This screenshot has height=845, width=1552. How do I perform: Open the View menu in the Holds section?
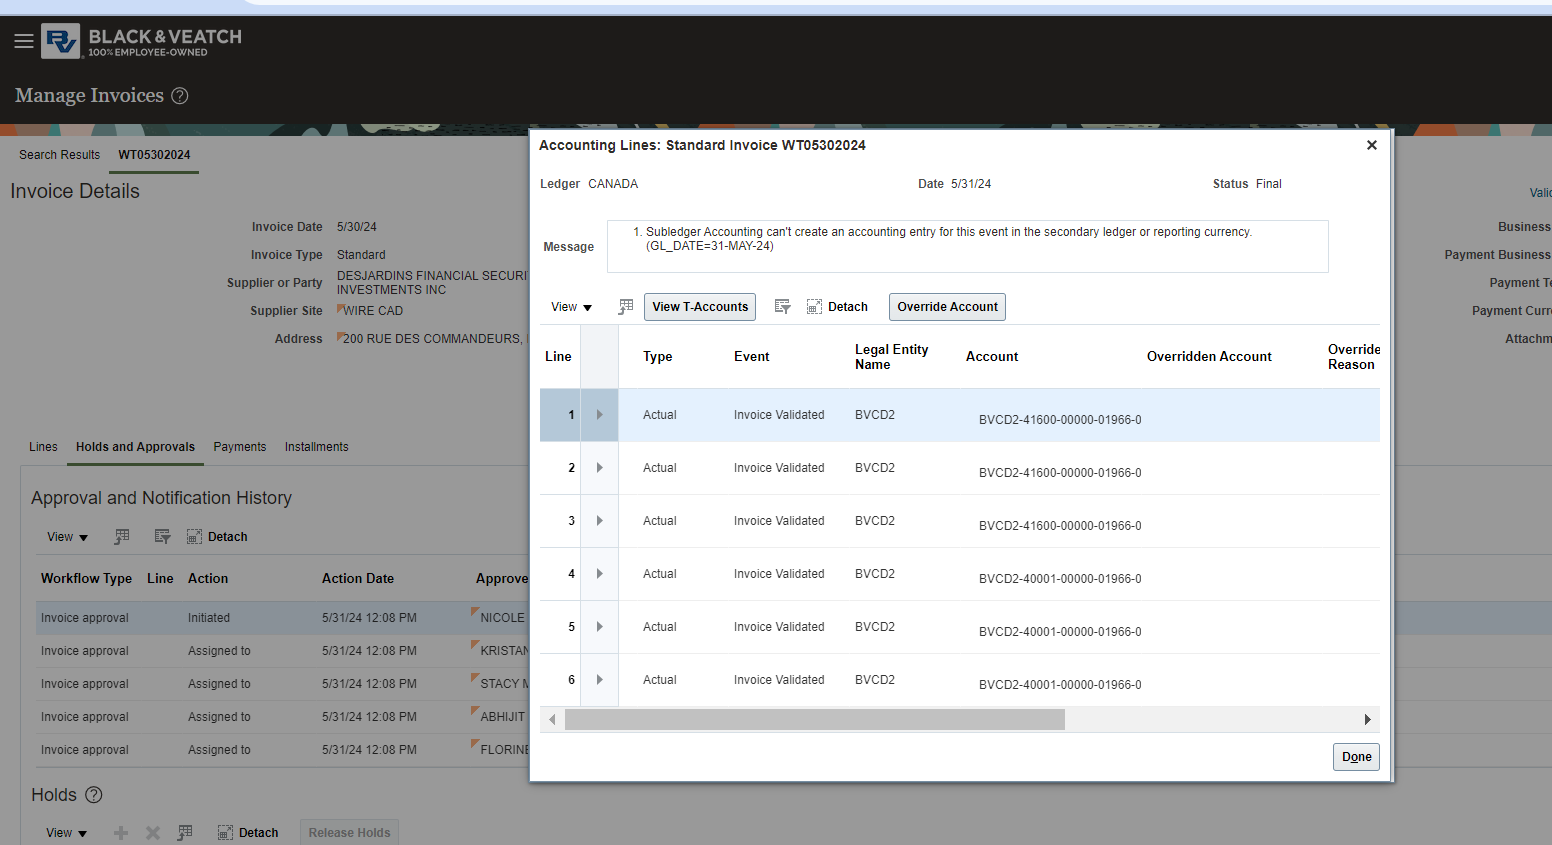[65, 832]
